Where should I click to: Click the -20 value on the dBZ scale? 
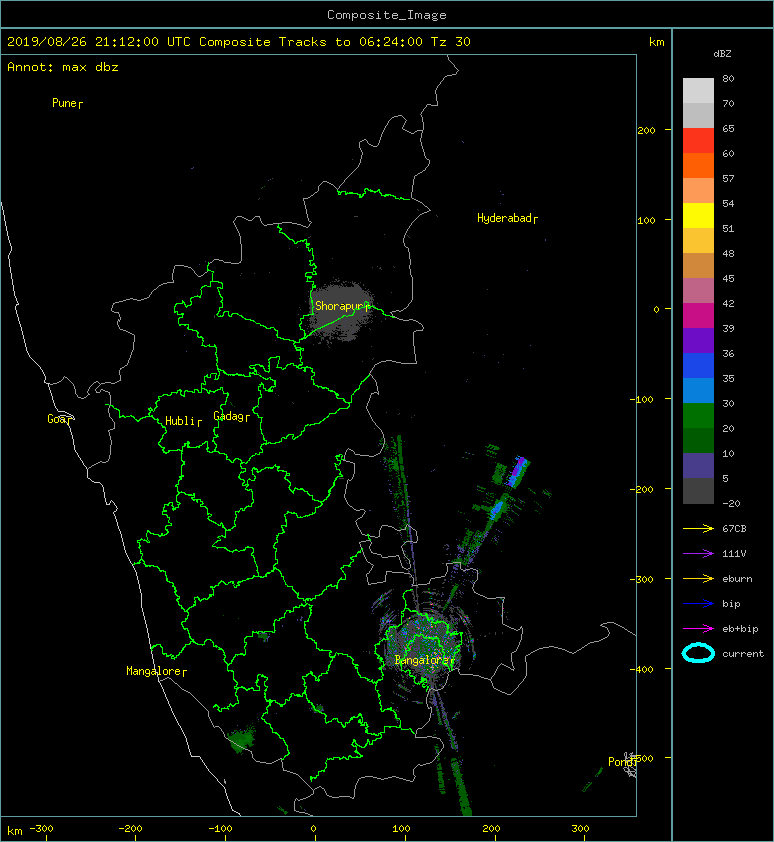[x=731, y=503]
